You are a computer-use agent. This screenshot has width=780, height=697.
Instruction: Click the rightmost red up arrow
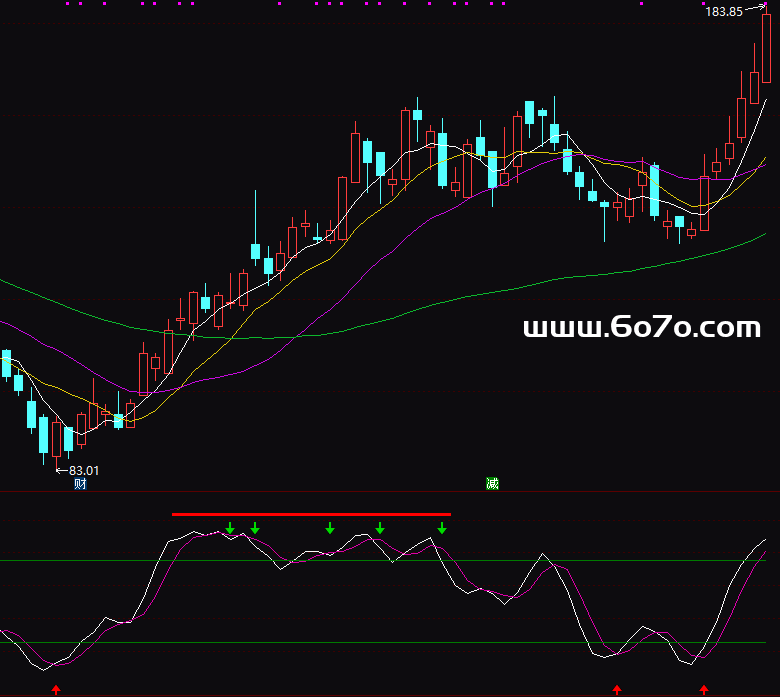tap(704, 689)
